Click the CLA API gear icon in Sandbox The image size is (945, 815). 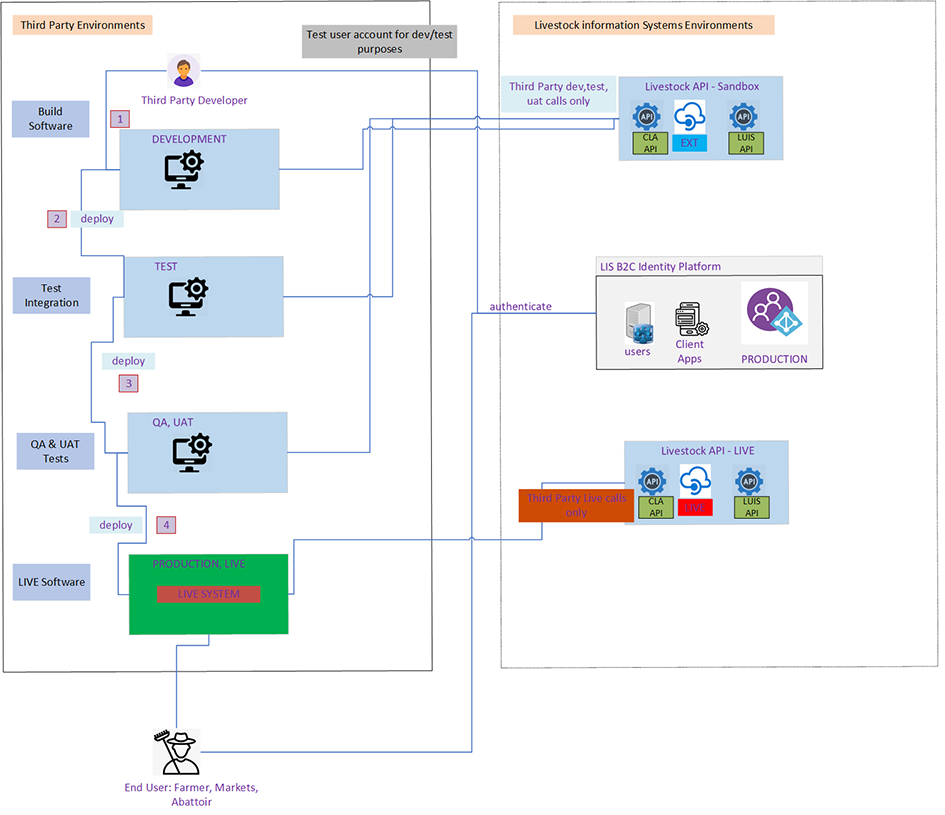click(x=648, y=115)
